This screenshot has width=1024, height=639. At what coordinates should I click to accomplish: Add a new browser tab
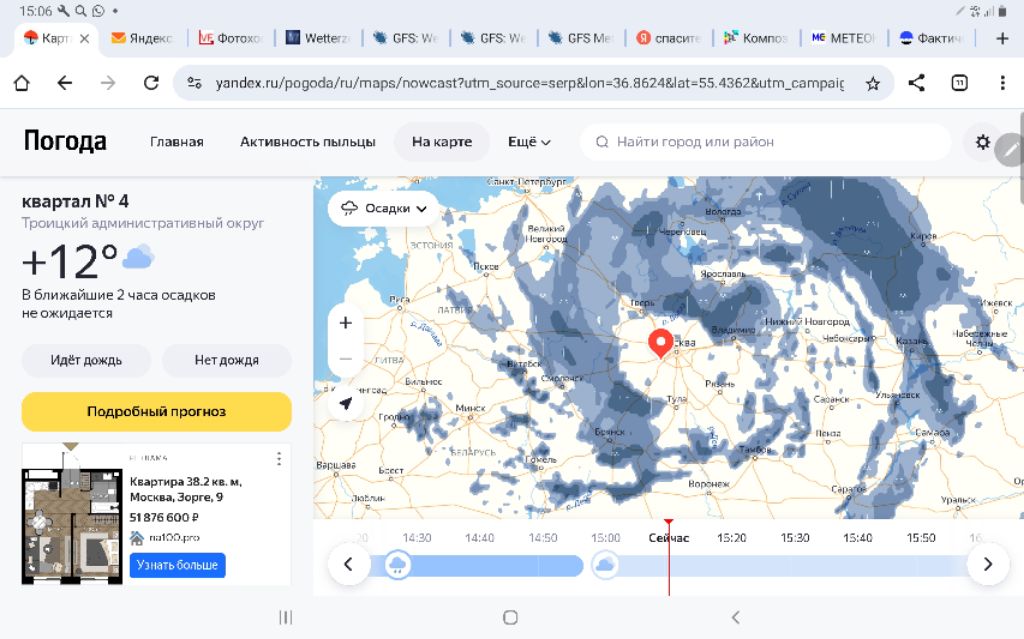pyautogui.click(x=1002, y=38)
